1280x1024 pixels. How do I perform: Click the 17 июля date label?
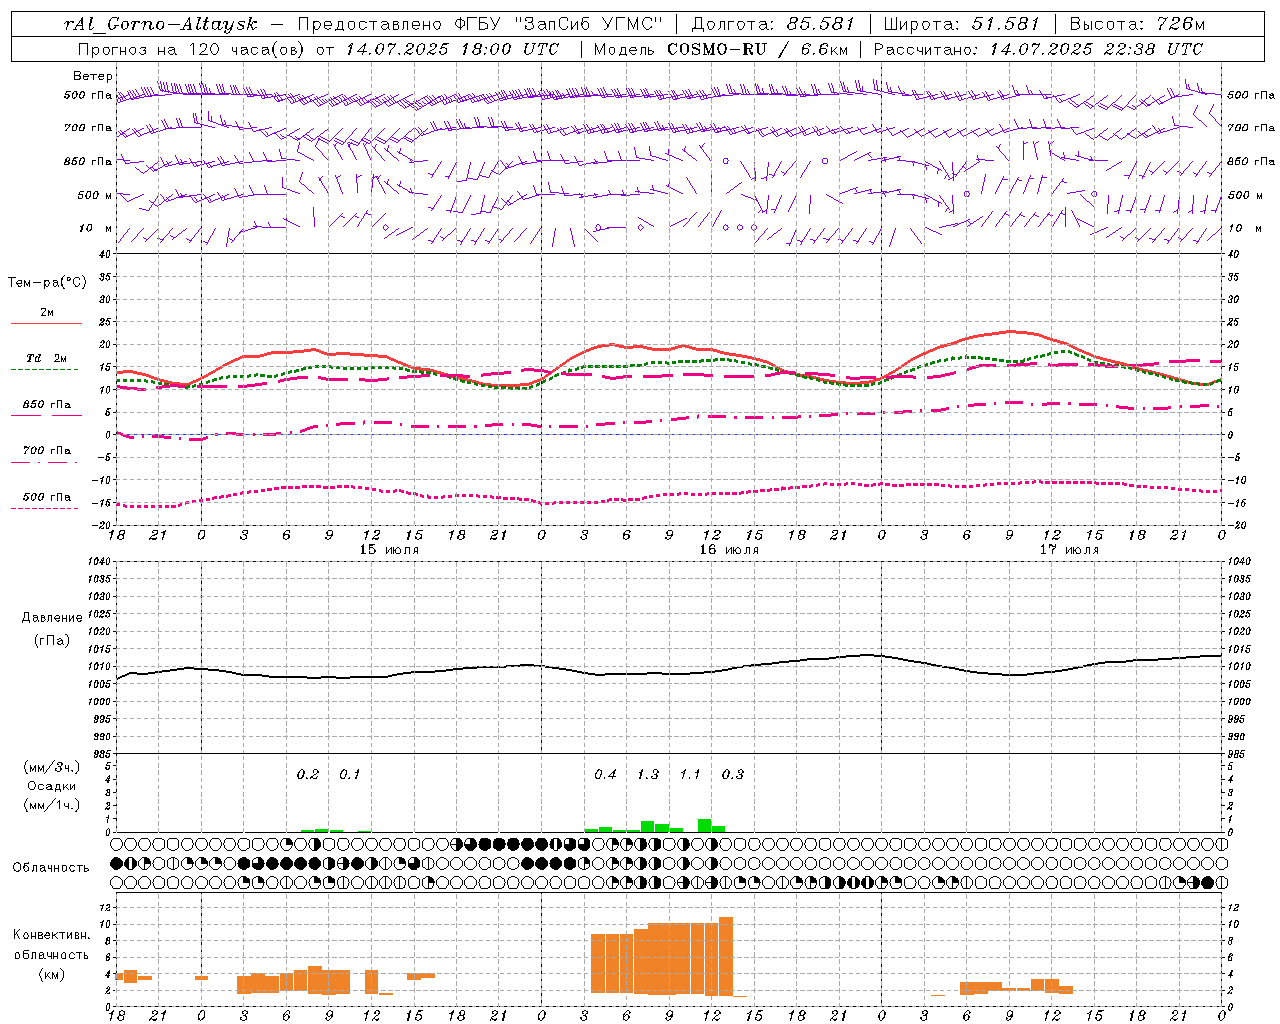click(x=1069, y=550)
